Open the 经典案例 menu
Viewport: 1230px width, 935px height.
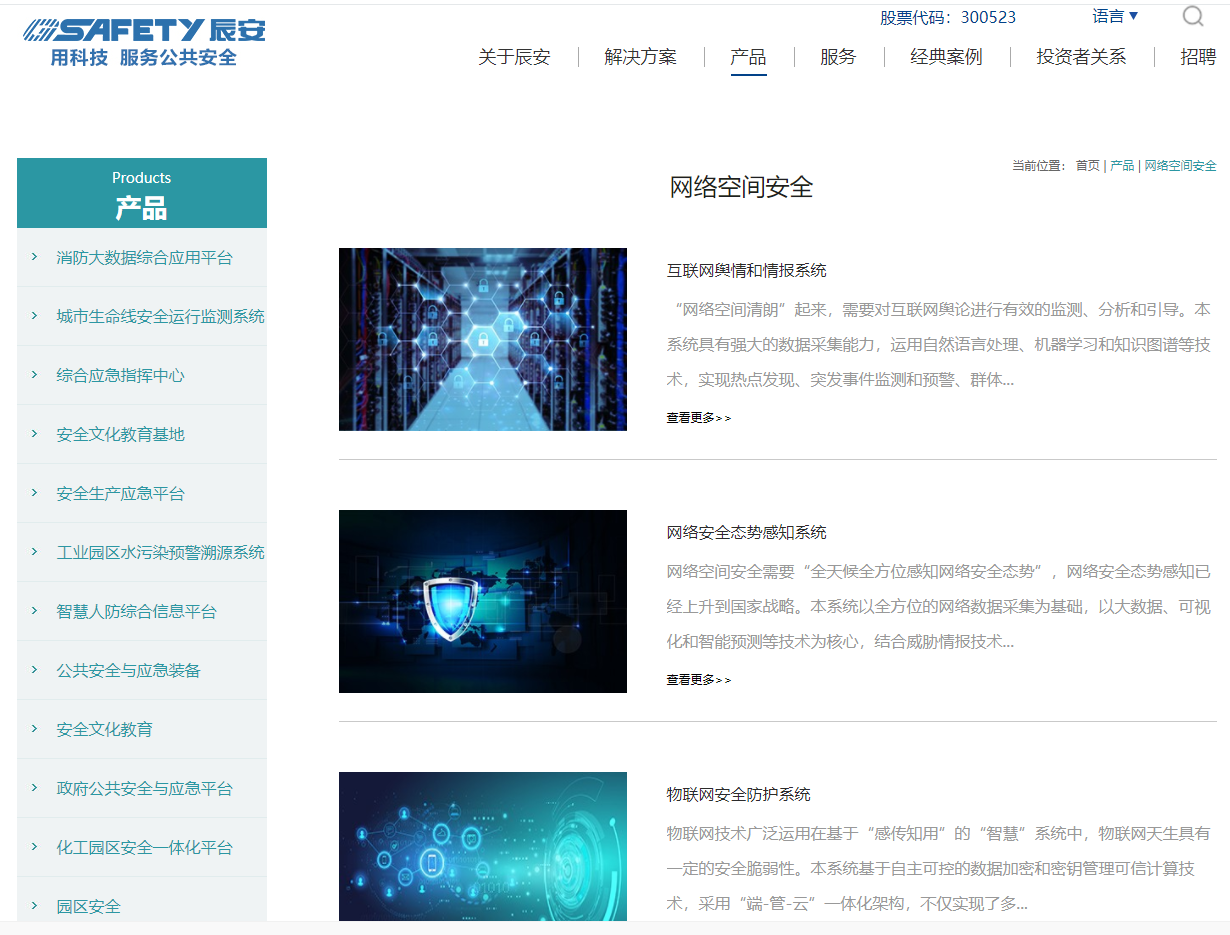pyautogui.click(x=946, y=57)
